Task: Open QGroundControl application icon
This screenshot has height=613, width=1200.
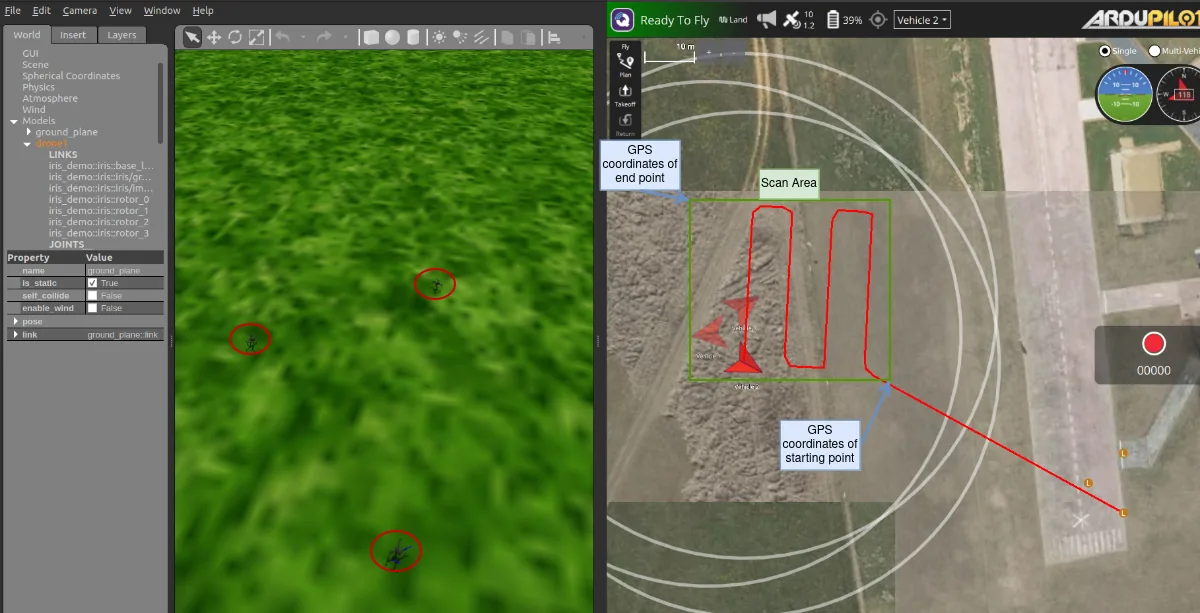Action: 623,19
